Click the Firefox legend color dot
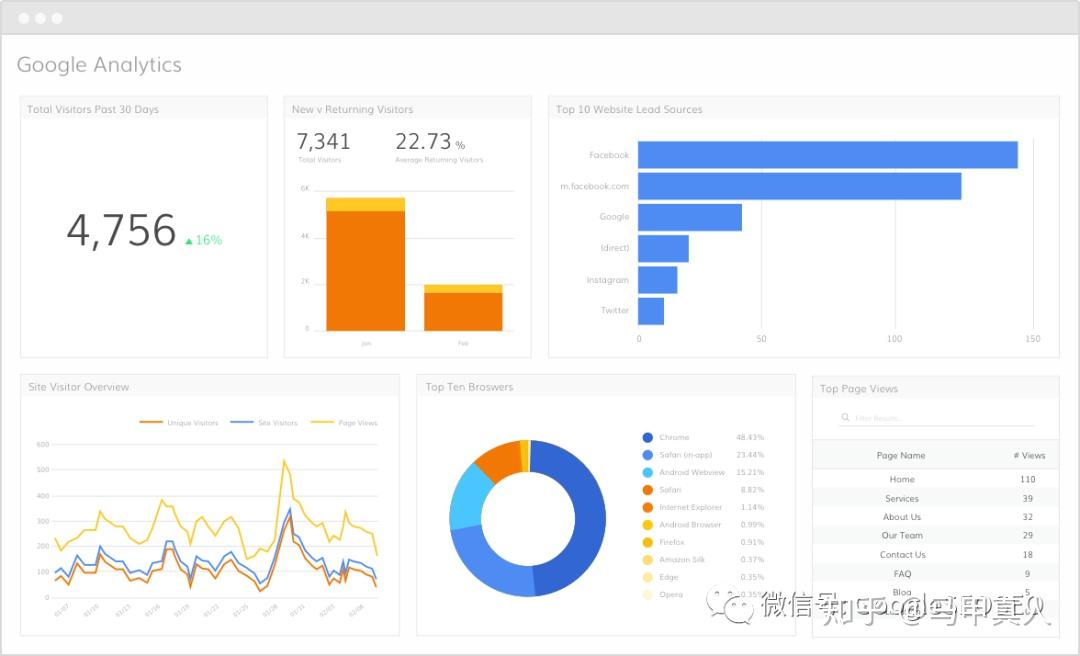This screenshot has height=656, width=1080. (647, 542)
